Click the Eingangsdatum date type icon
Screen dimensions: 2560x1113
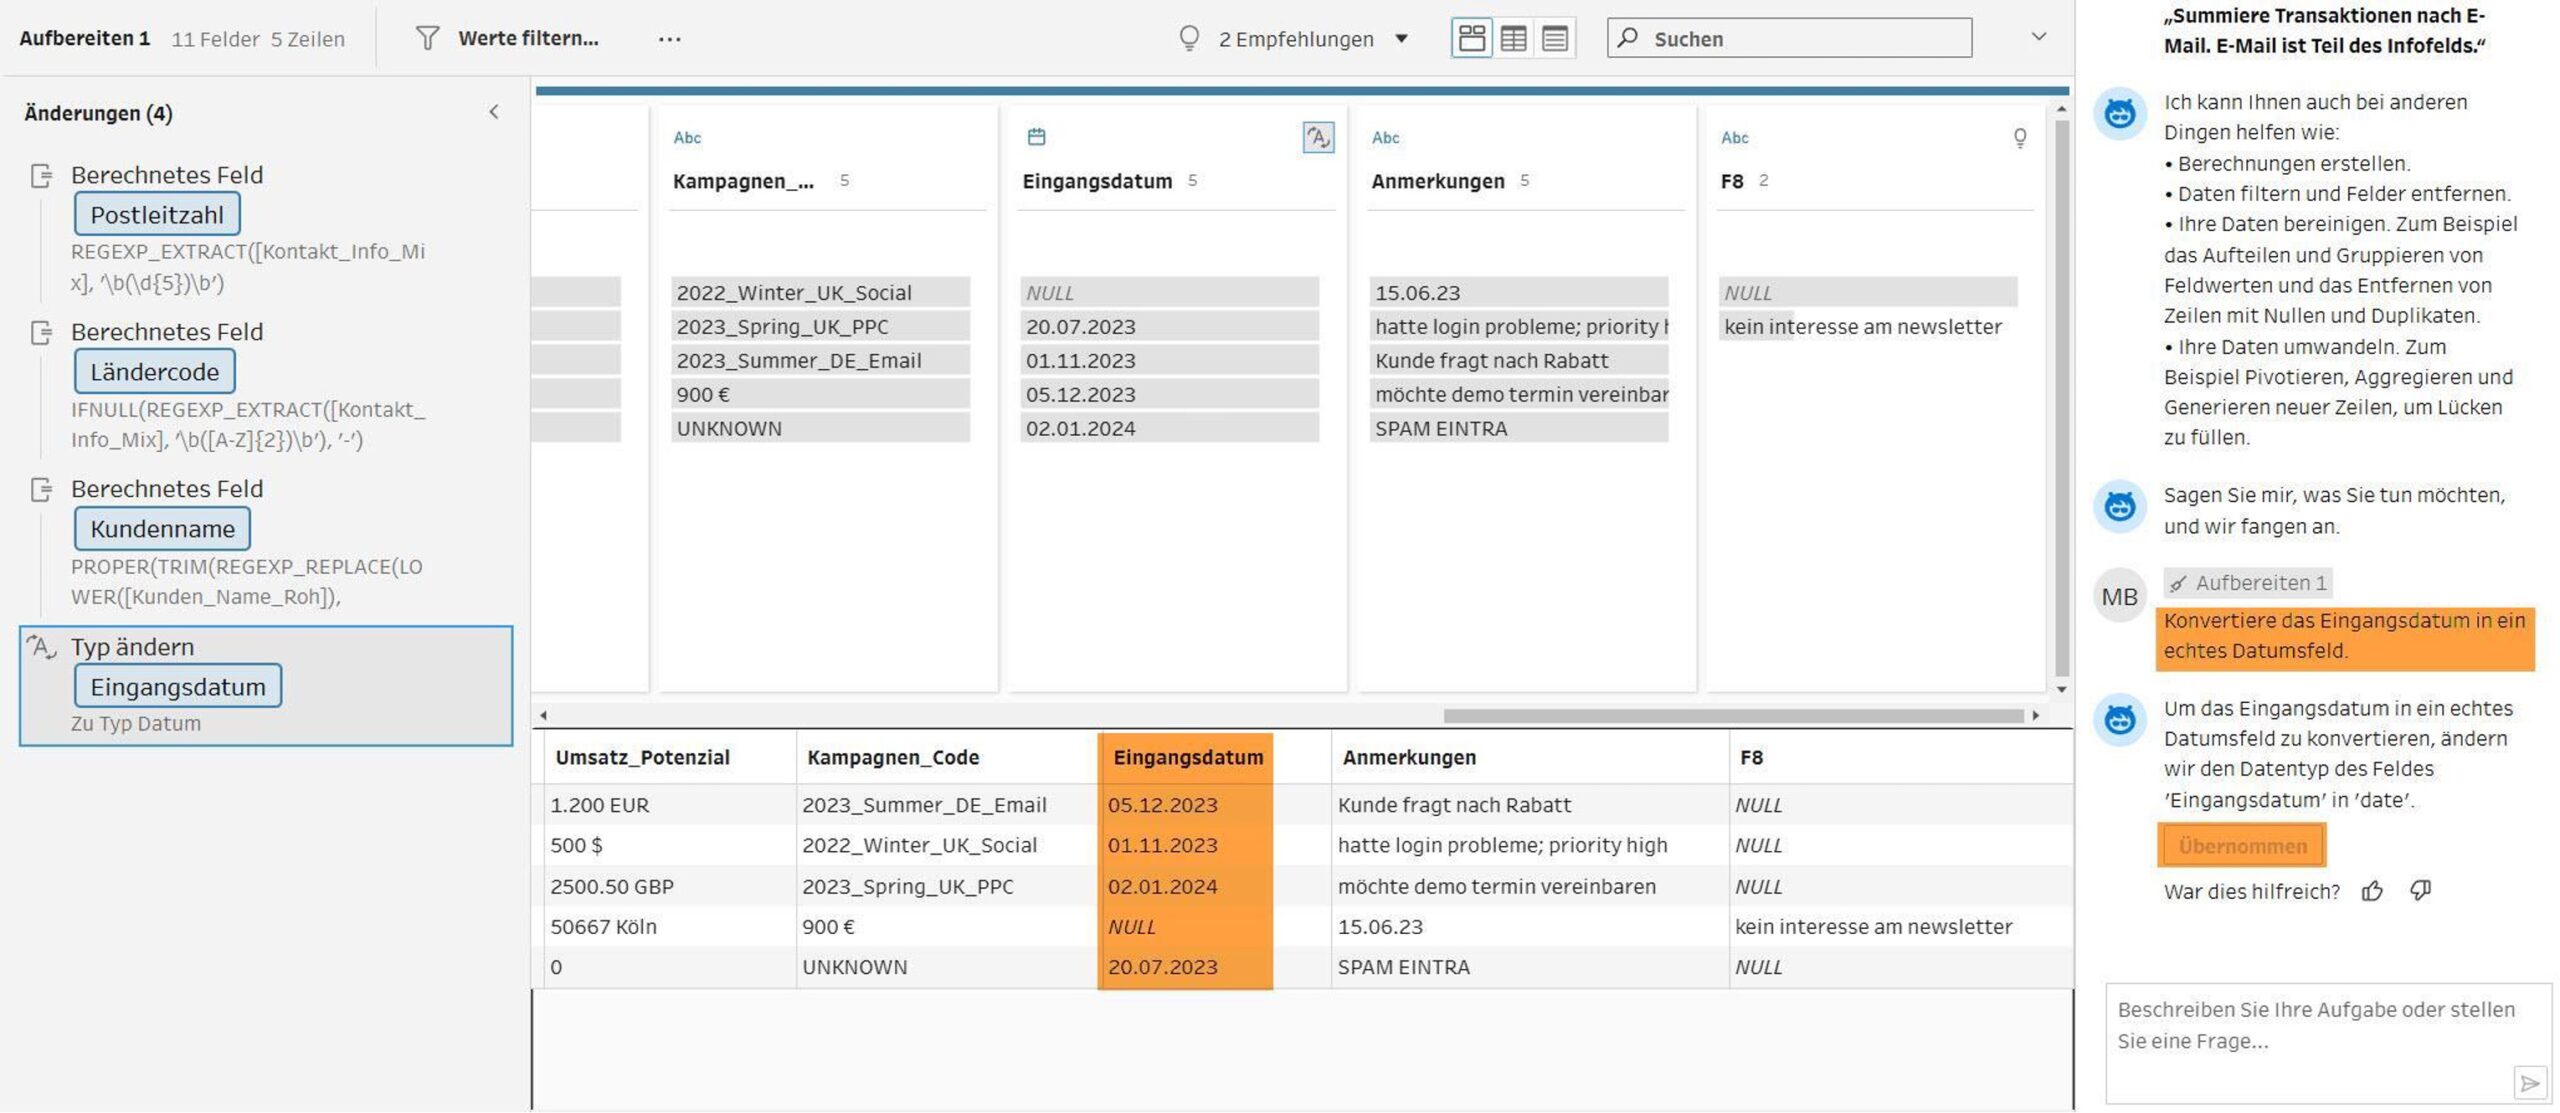click(x=1036, y=137)
